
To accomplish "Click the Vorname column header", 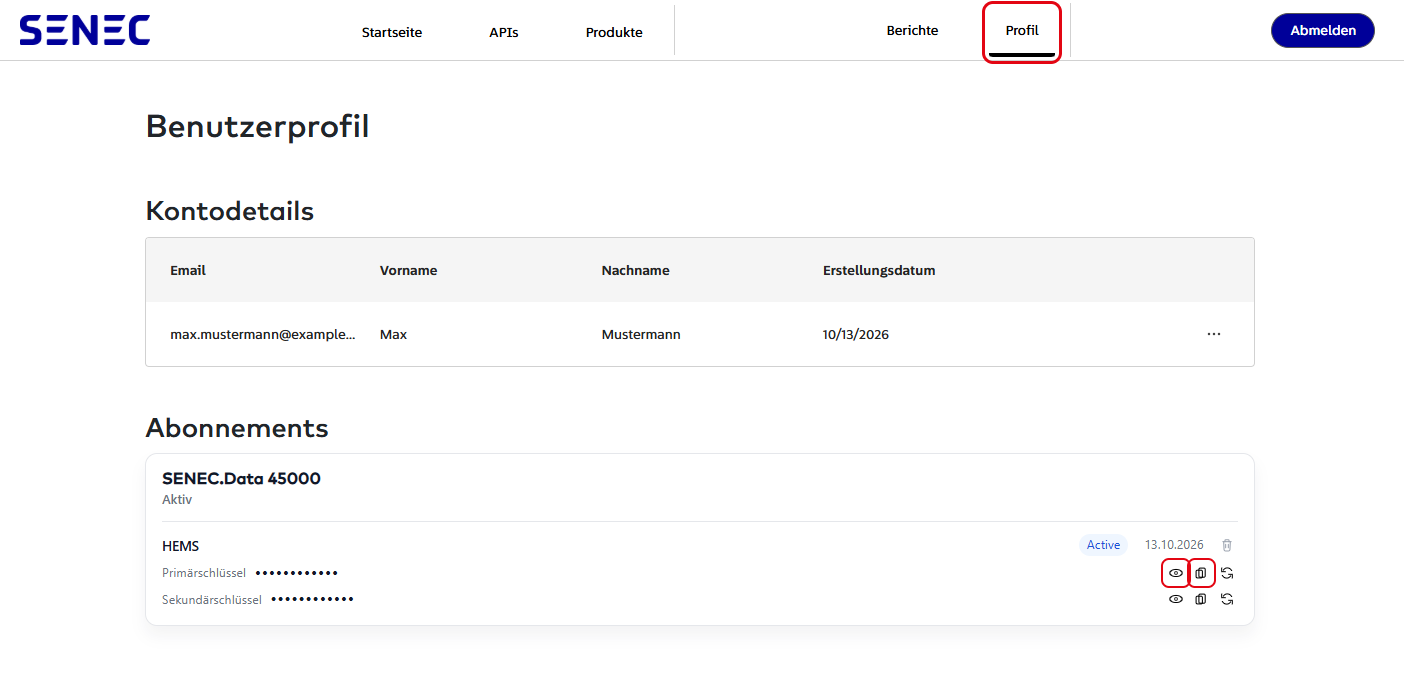I will coord(408,270).
